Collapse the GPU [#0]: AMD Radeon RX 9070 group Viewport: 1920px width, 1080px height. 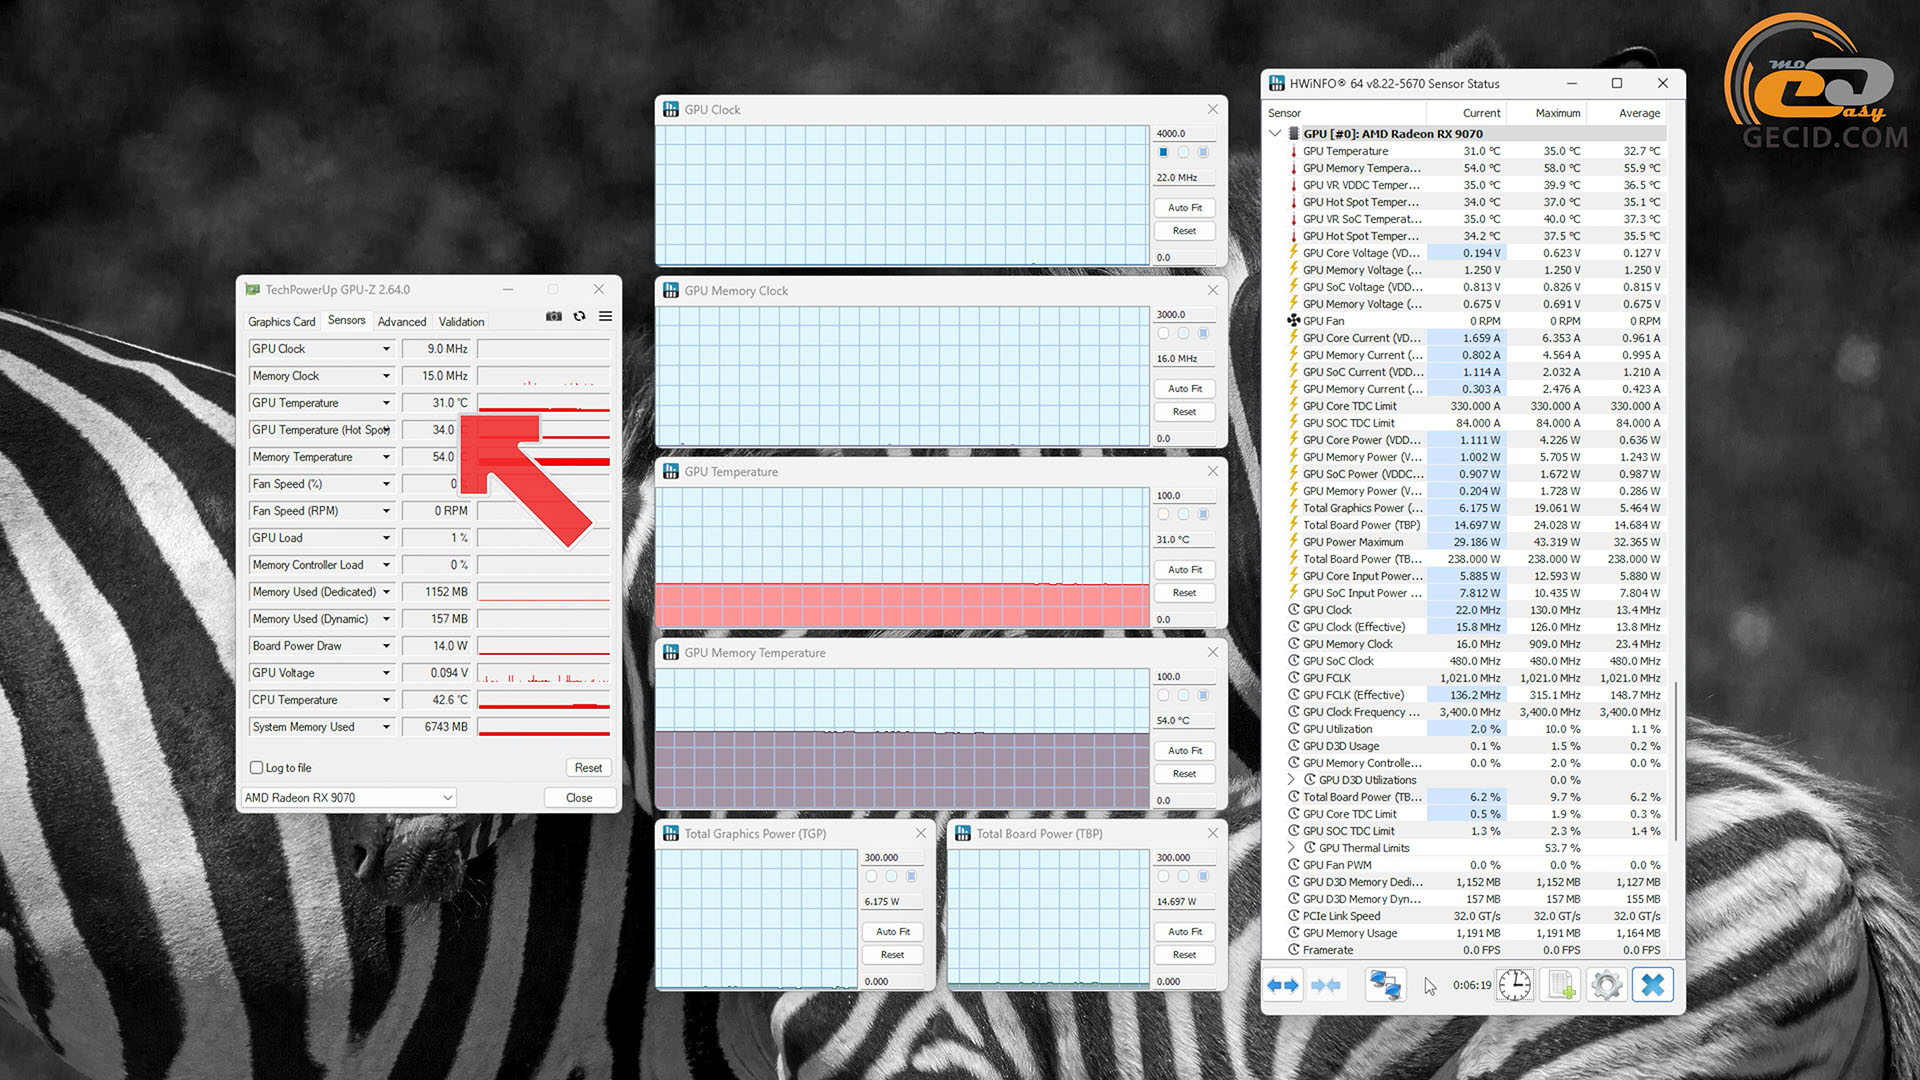click(x=1275, y=134)
